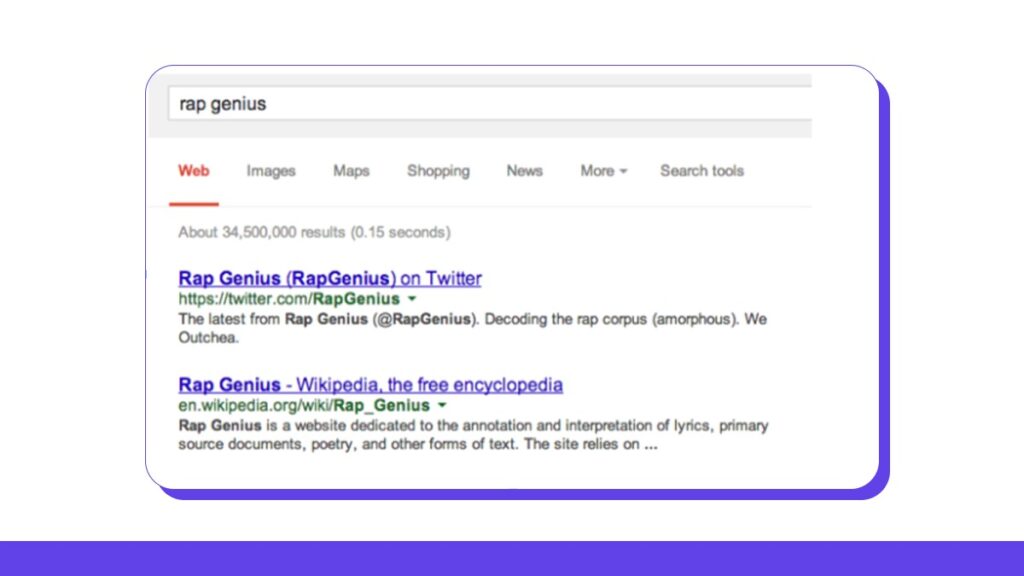Open Search tools options
Screen dimensions: 1024x576
pyautogui.click(x=702, y=171)
